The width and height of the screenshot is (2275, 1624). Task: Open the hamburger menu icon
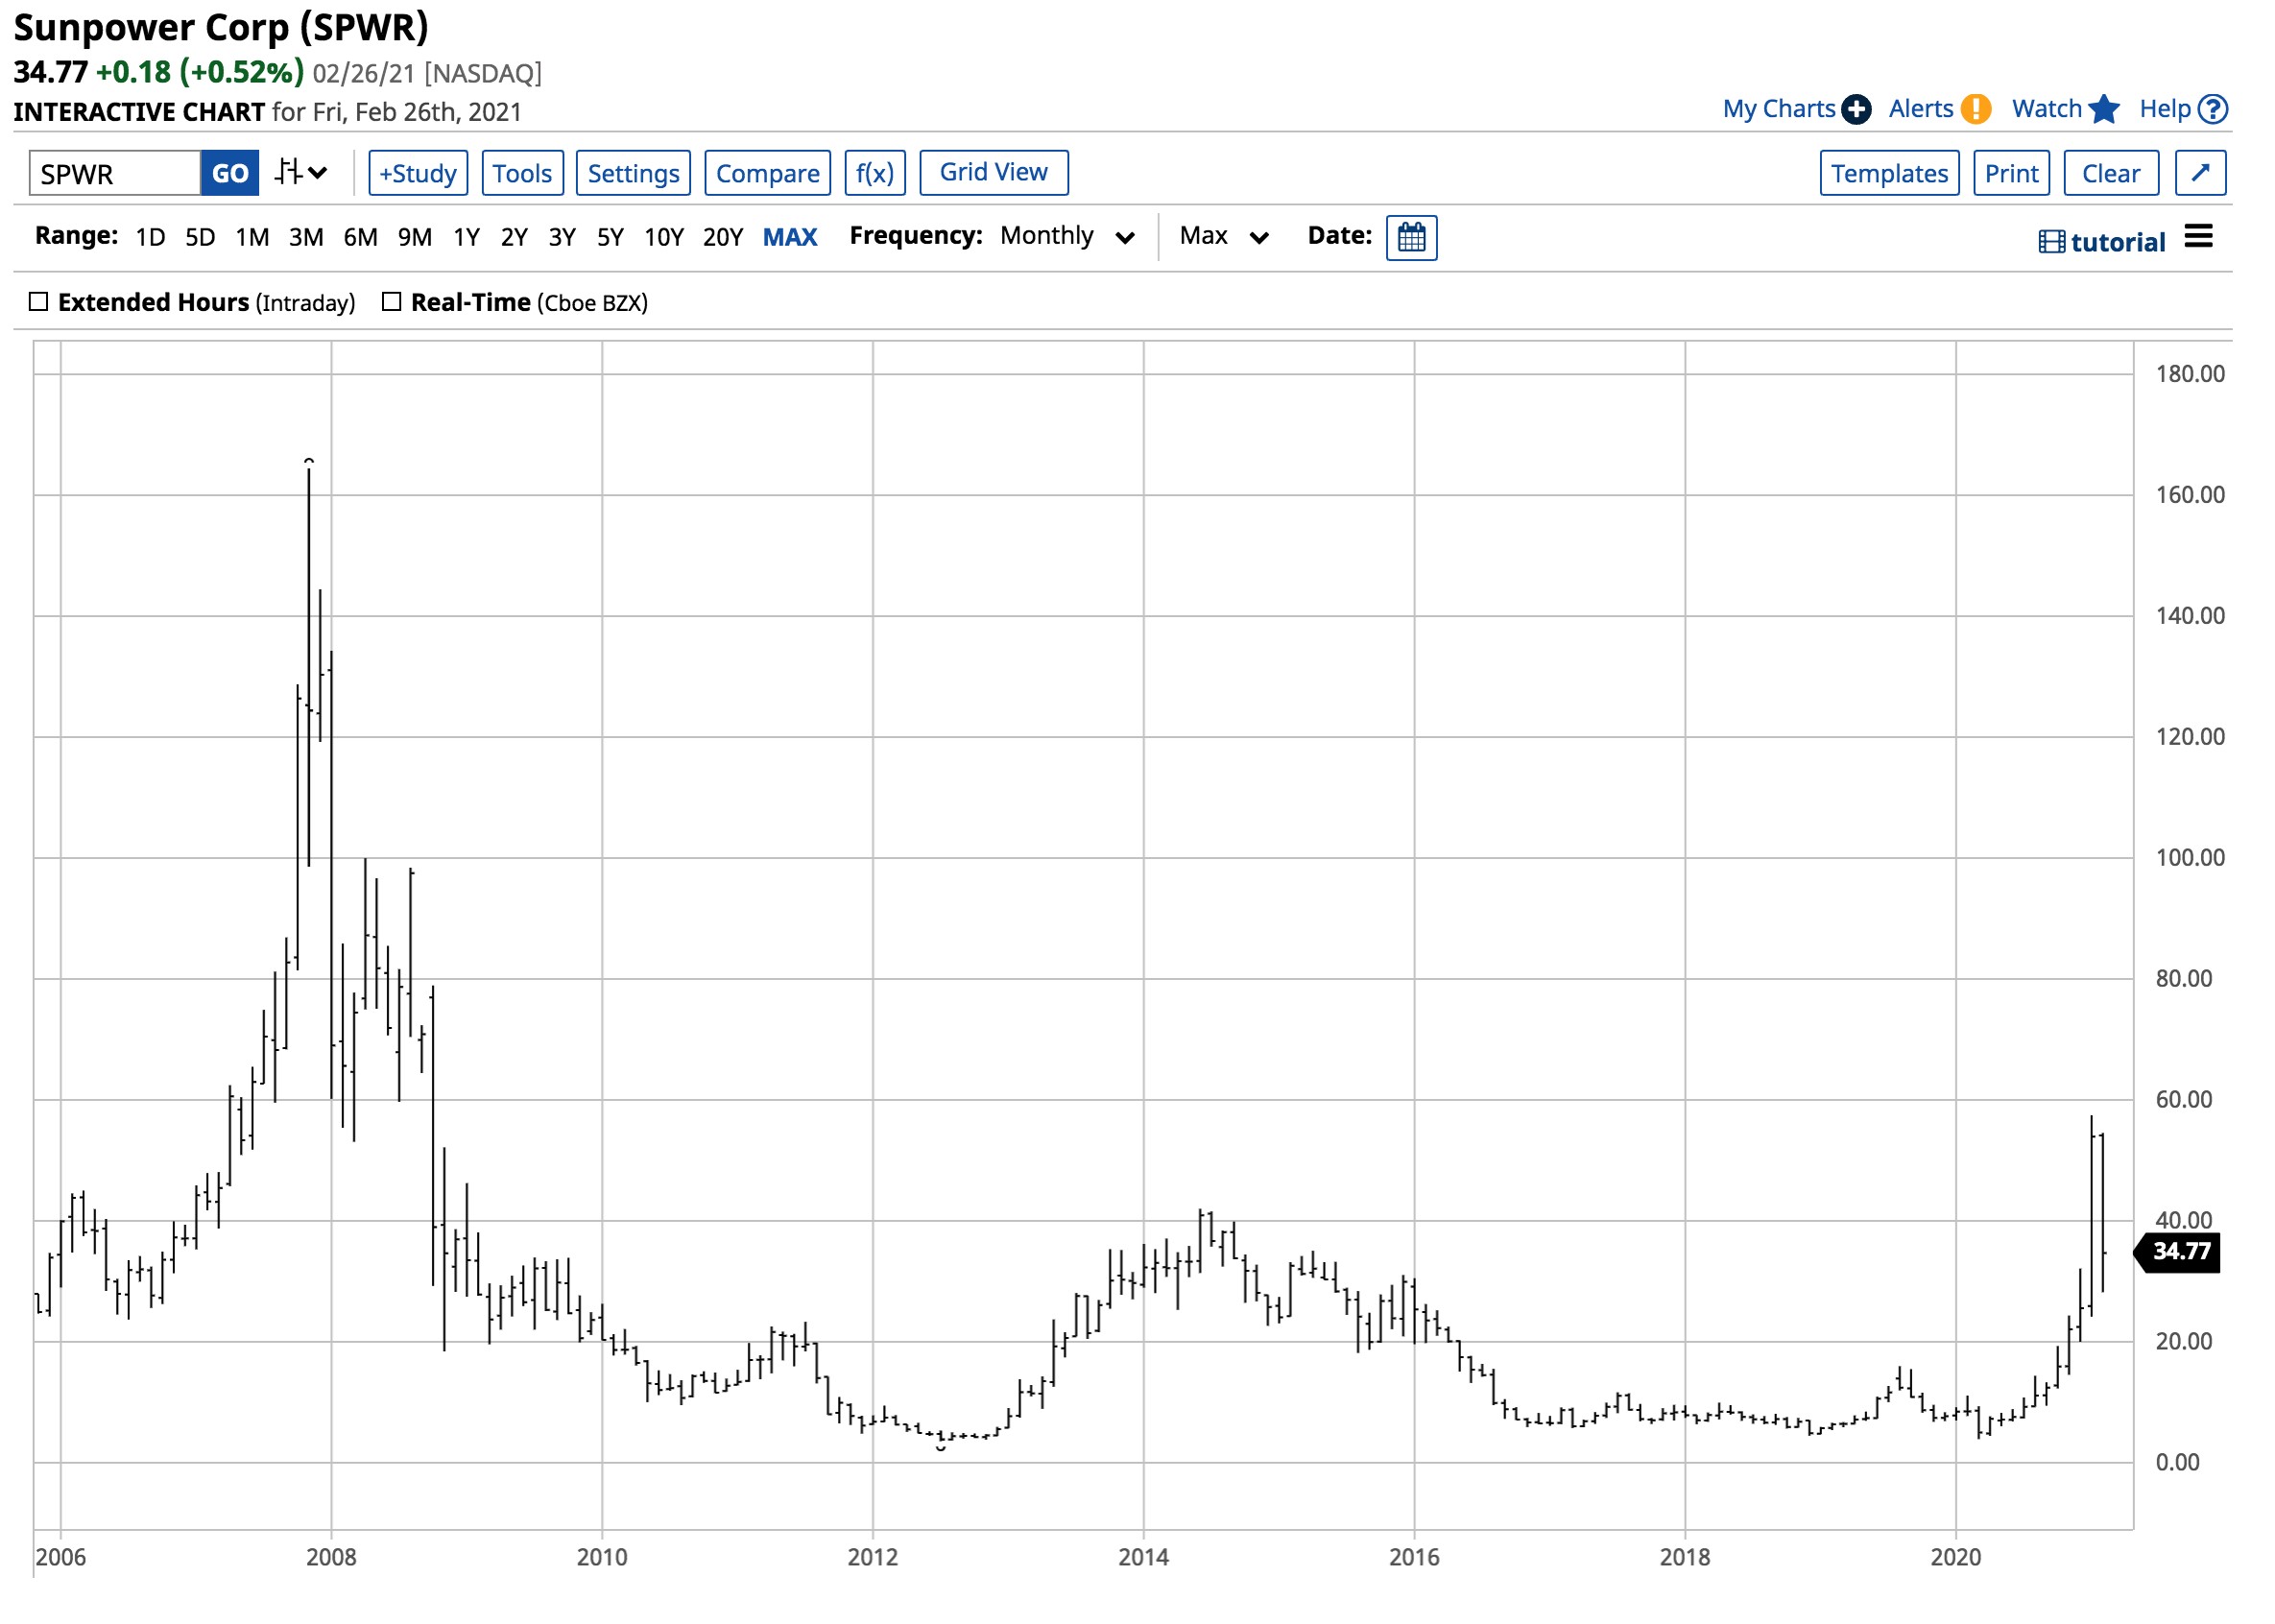(x=2197, y=237)
